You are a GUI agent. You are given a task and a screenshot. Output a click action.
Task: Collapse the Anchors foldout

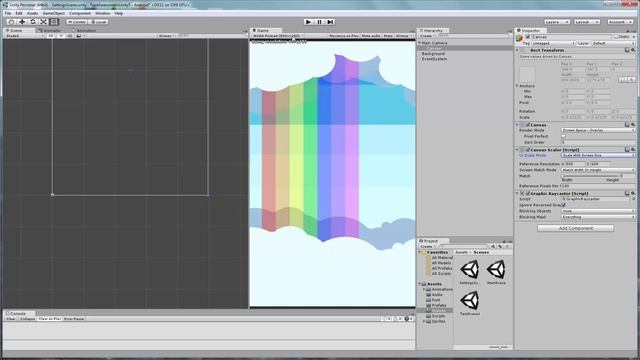pyautogui.click(x=517, y=86)
